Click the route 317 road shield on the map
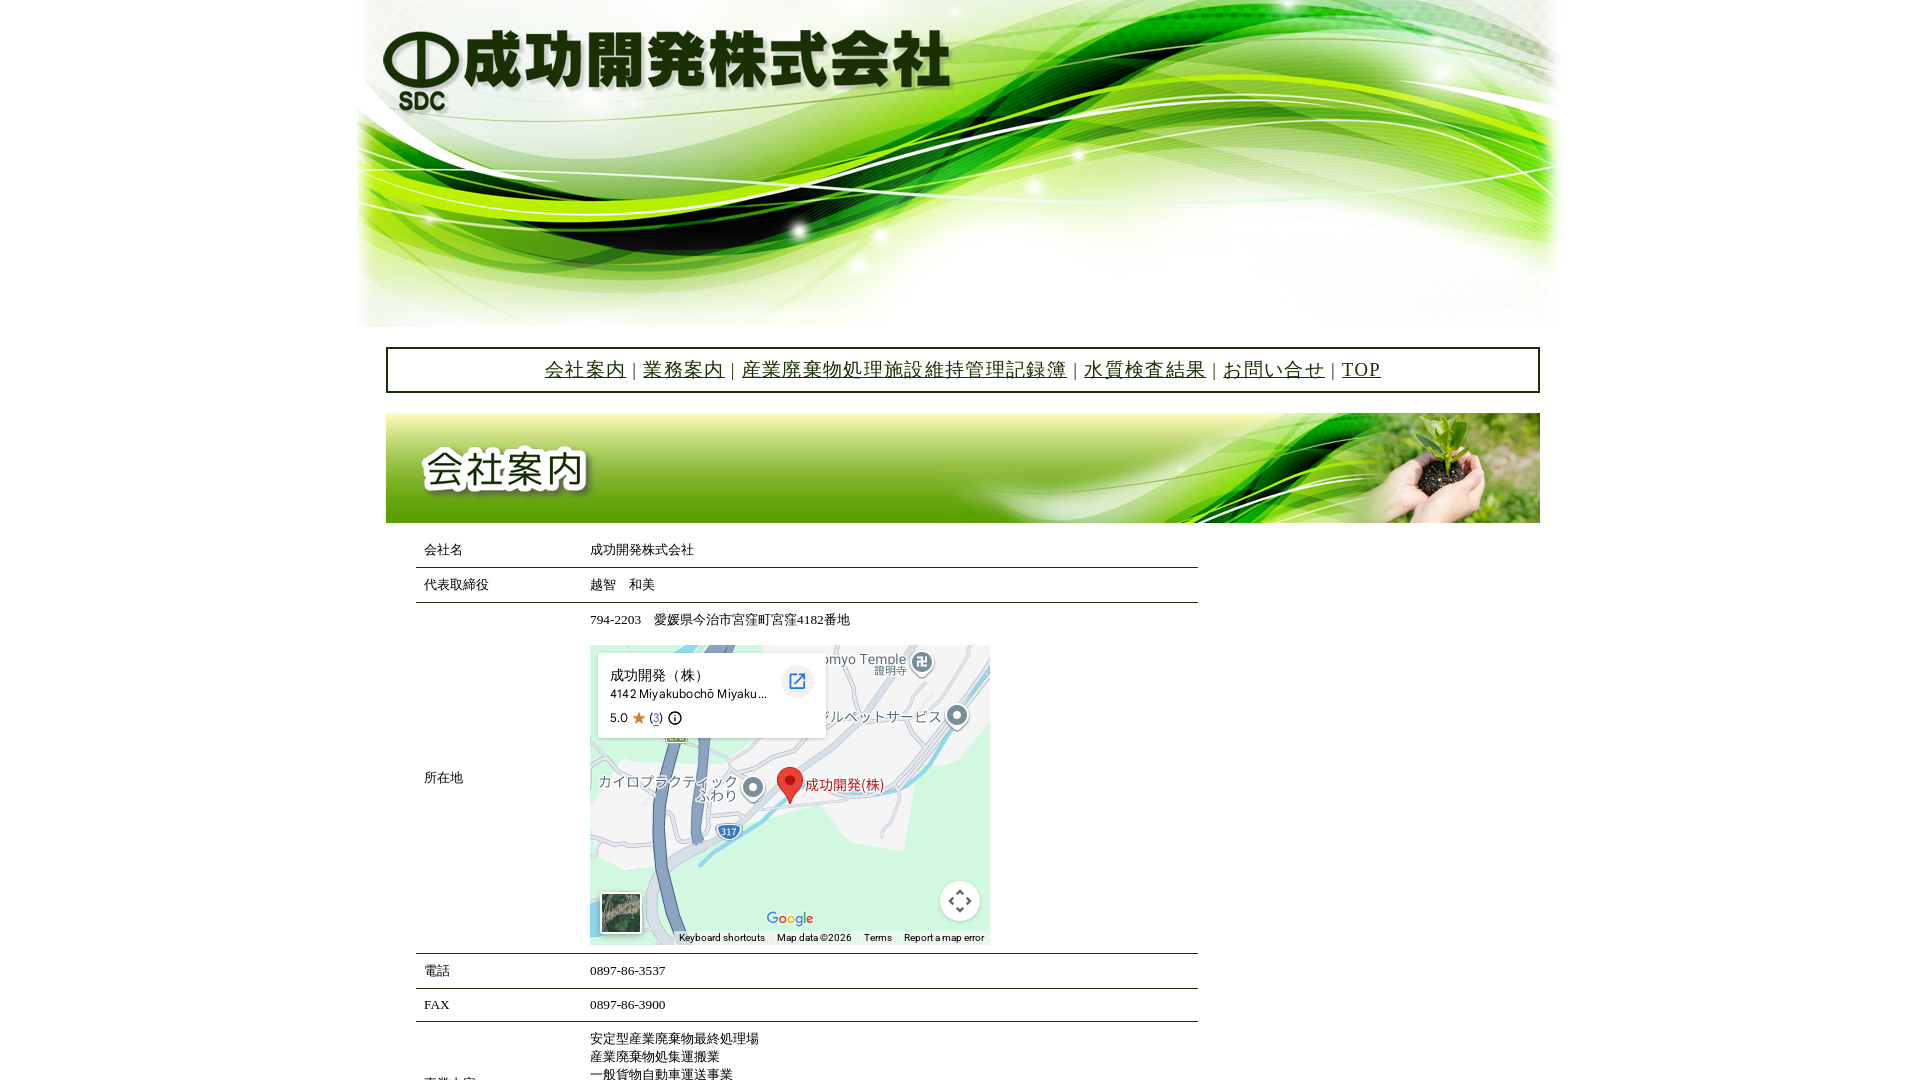Viewport: 1920px width, 1080px height. 727,830
